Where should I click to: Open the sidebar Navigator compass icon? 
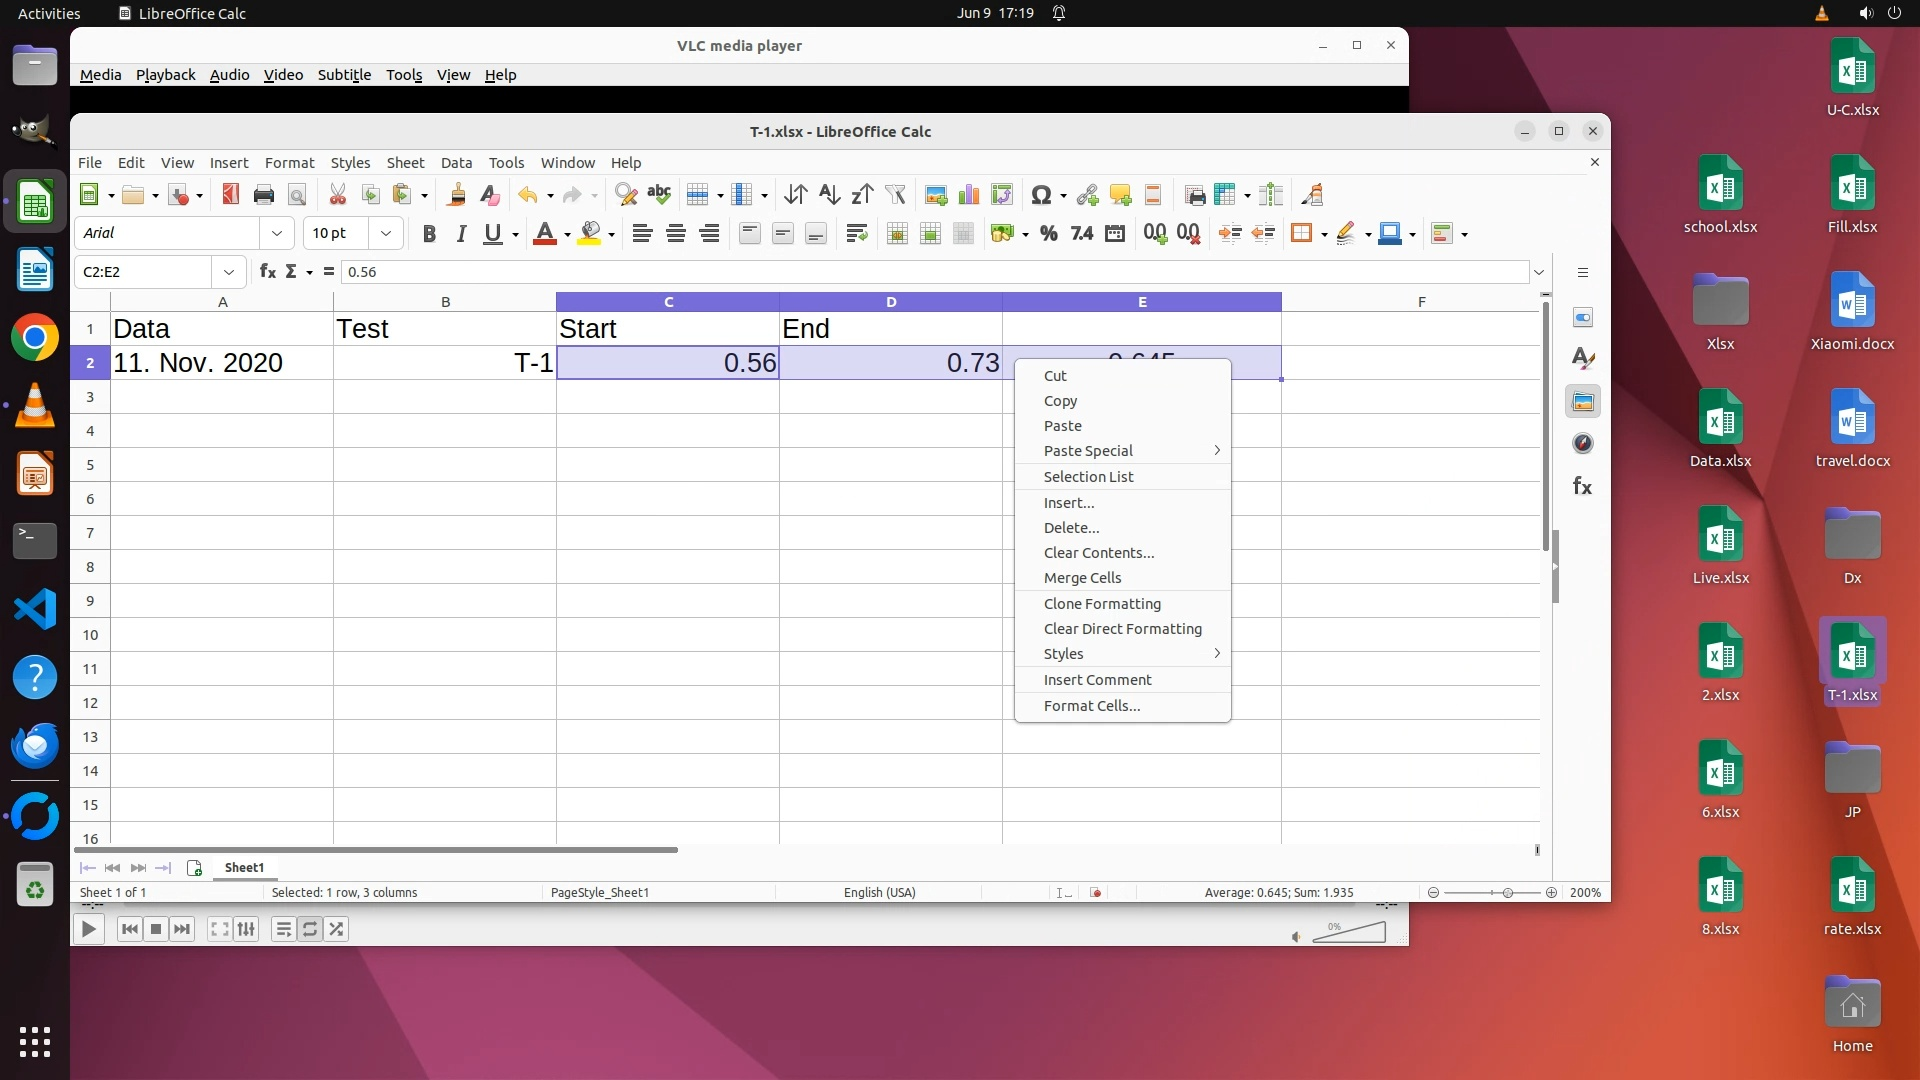pos(1582,444)
